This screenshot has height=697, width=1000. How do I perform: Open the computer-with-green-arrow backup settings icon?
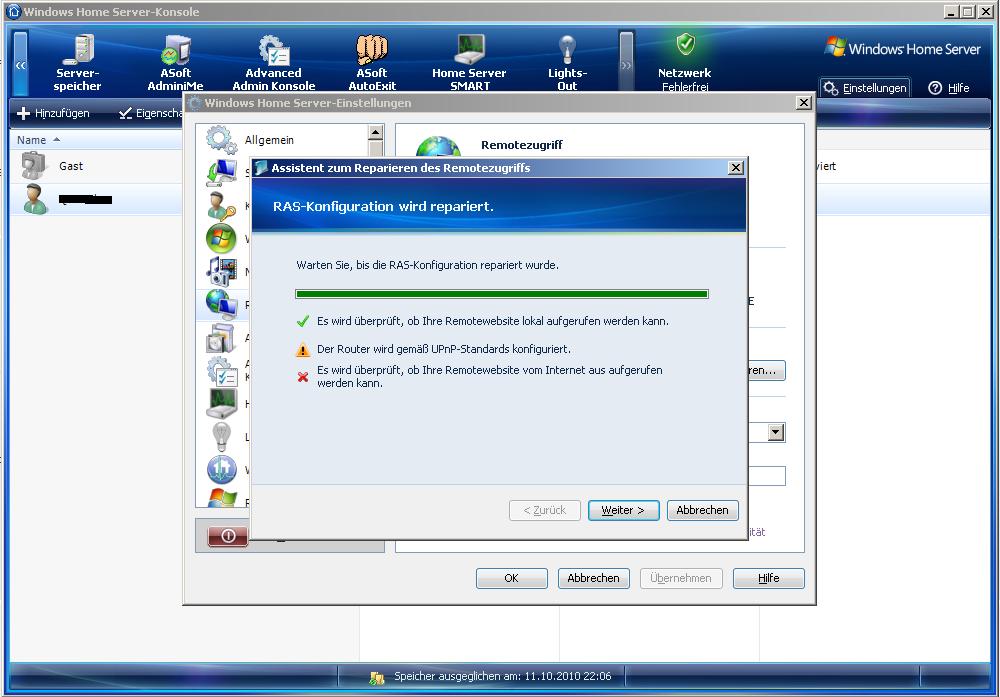[221, 172]
